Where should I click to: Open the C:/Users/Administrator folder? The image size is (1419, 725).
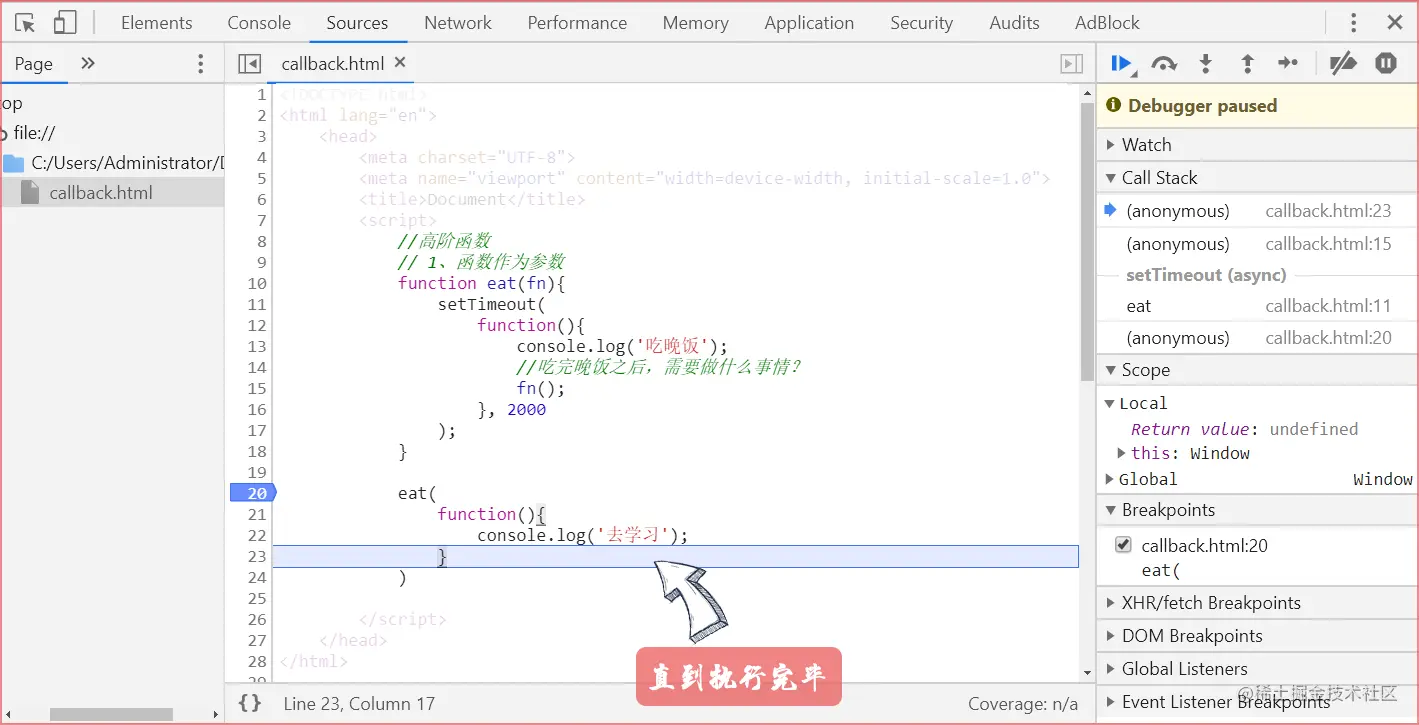coord(112,162)
